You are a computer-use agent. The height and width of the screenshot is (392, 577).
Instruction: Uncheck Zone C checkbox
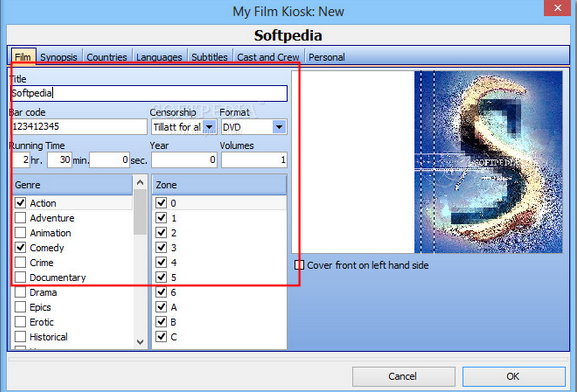pyautogui.click(x=161, y=336)
